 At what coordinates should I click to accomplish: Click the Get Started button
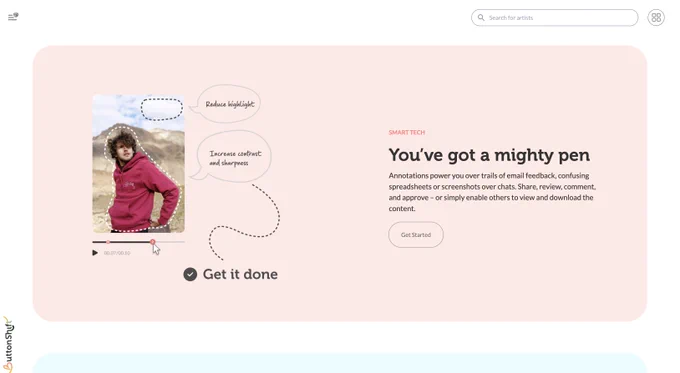415,235
